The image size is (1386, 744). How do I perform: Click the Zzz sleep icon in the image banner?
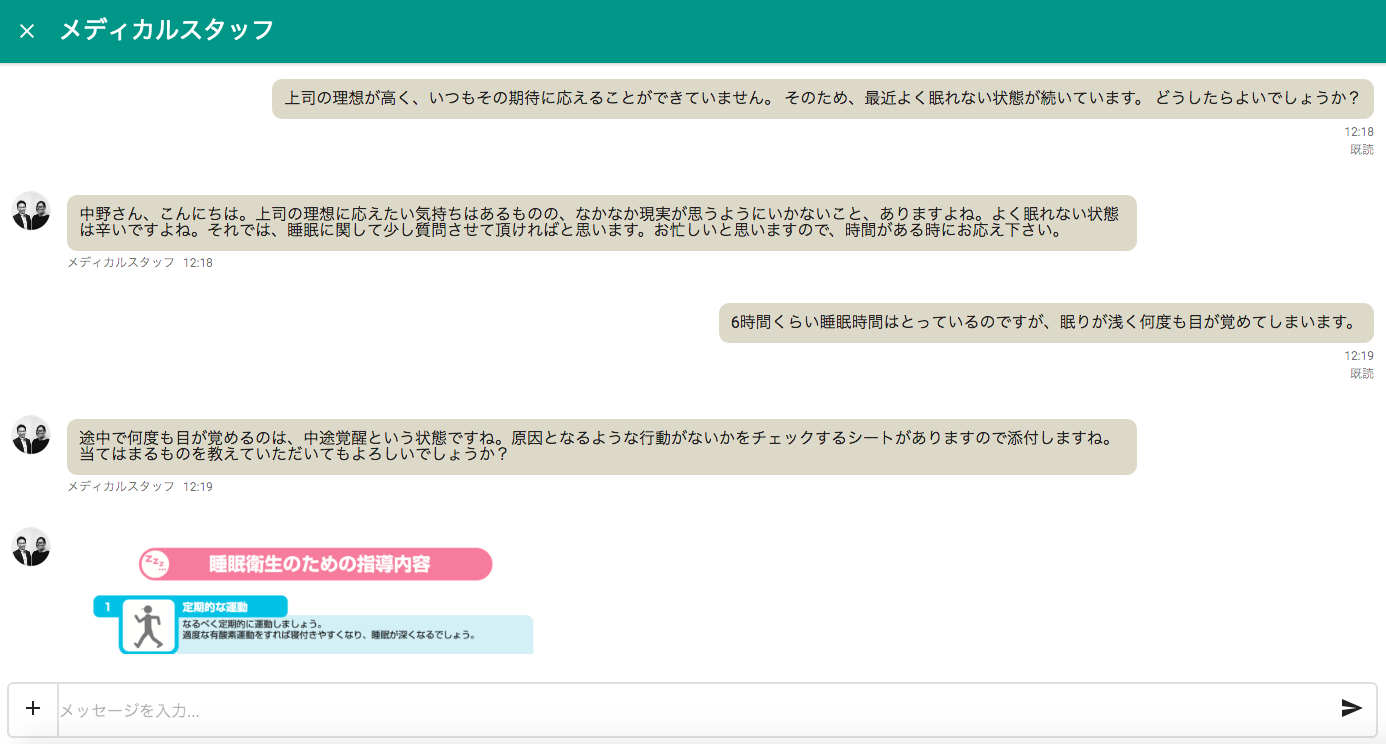(155, 564)
